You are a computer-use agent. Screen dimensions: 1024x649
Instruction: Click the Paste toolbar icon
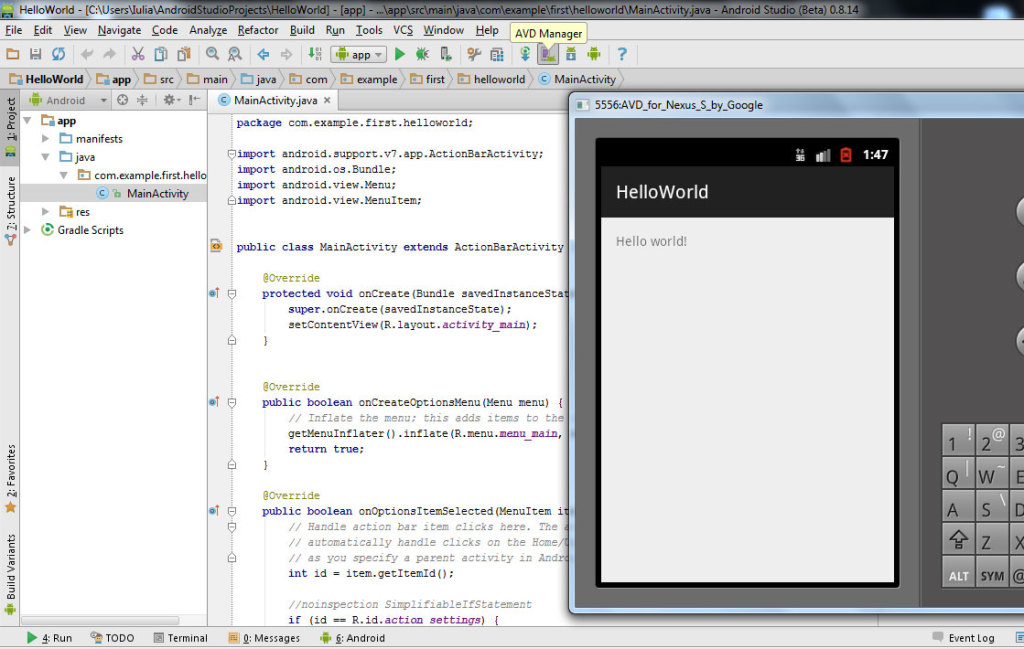[x=184, y=55]
